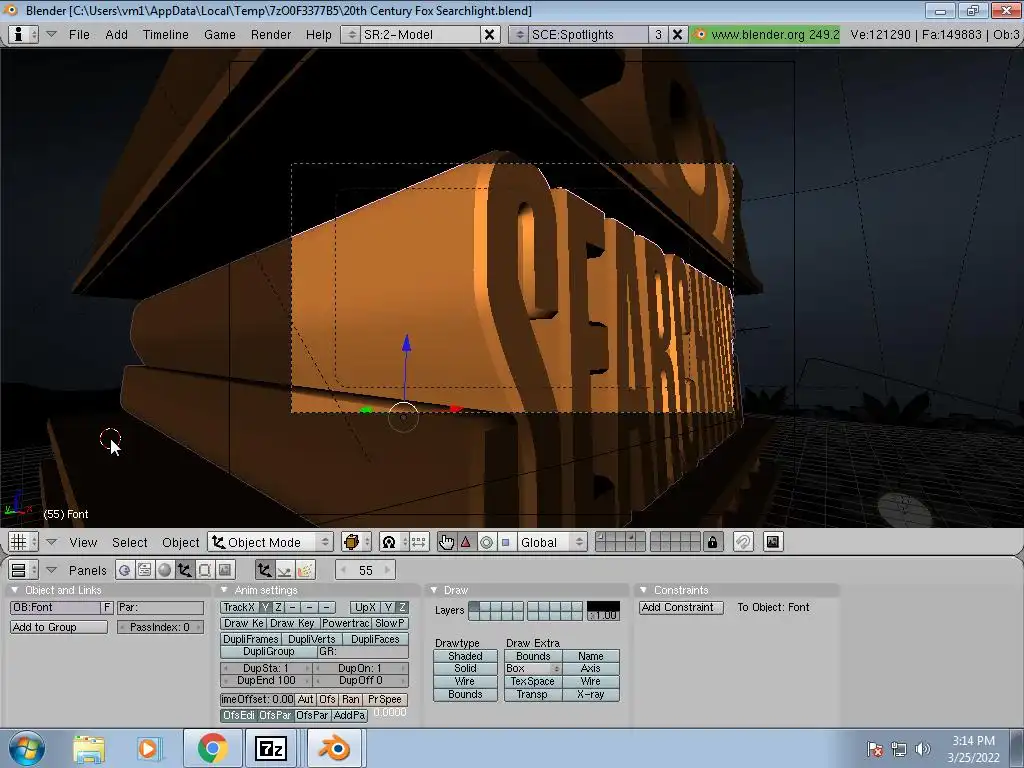Switch to Script context panel icon
This screenshot has width=1024, height=768.
[x=144, y=570]
